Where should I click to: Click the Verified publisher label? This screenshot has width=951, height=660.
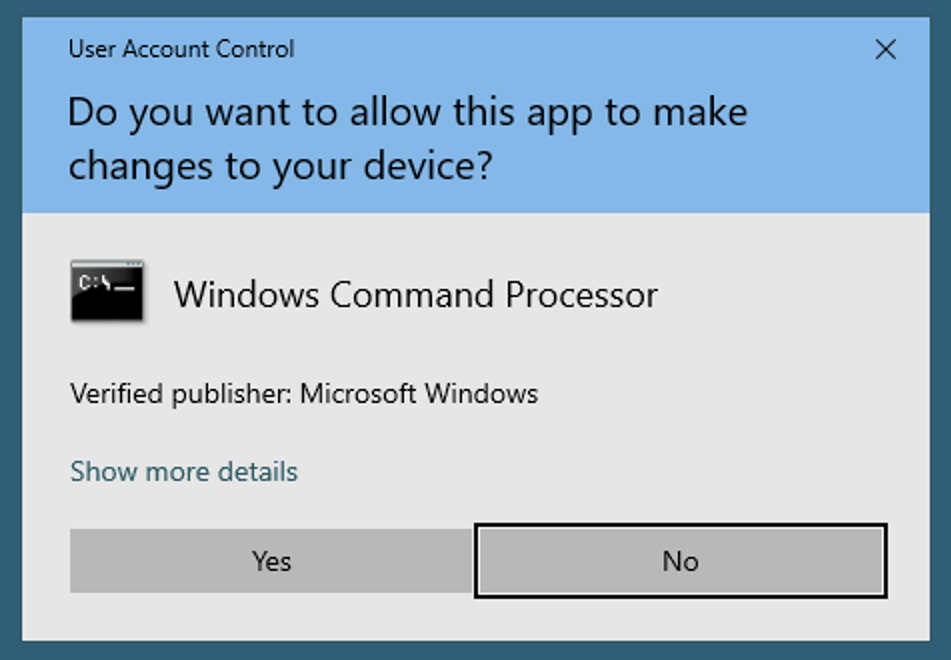coord(180,394)
